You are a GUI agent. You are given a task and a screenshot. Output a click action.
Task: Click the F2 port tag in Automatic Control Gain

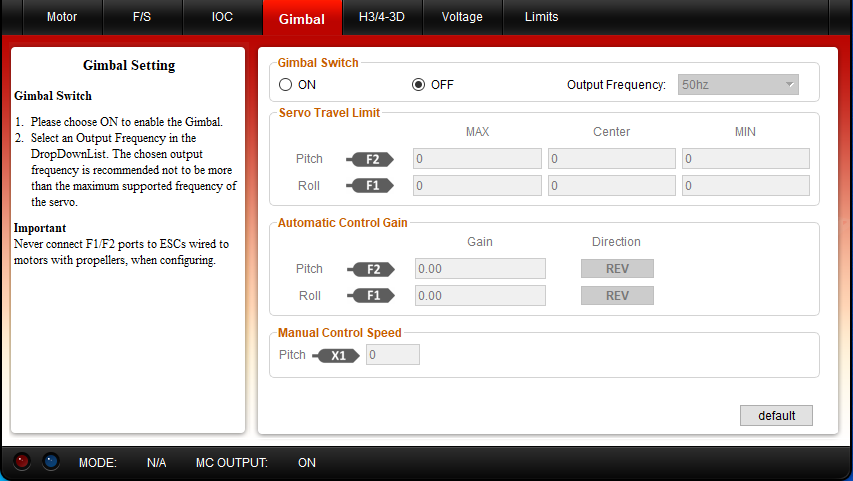[371, 269]
